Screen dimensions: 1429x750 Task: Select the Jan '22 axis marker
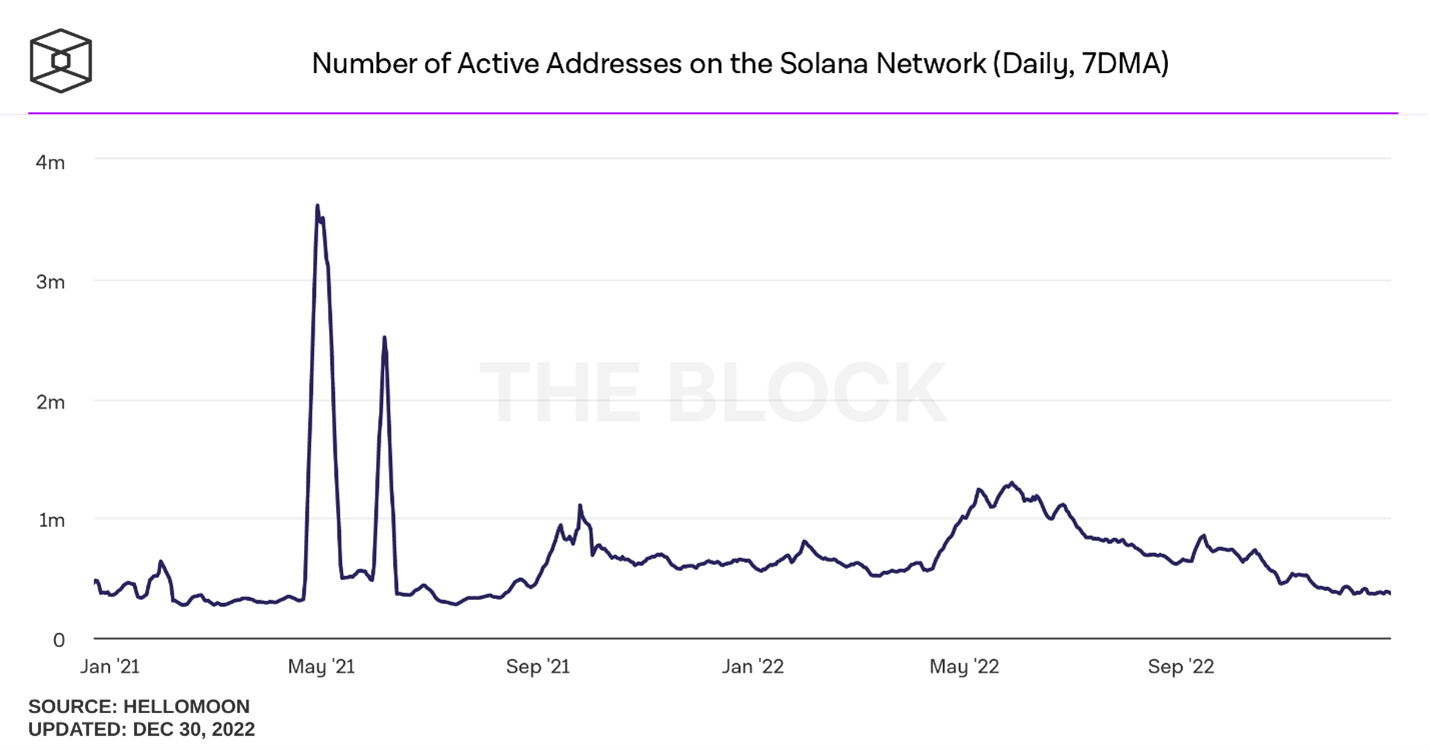tap(752, 667)
